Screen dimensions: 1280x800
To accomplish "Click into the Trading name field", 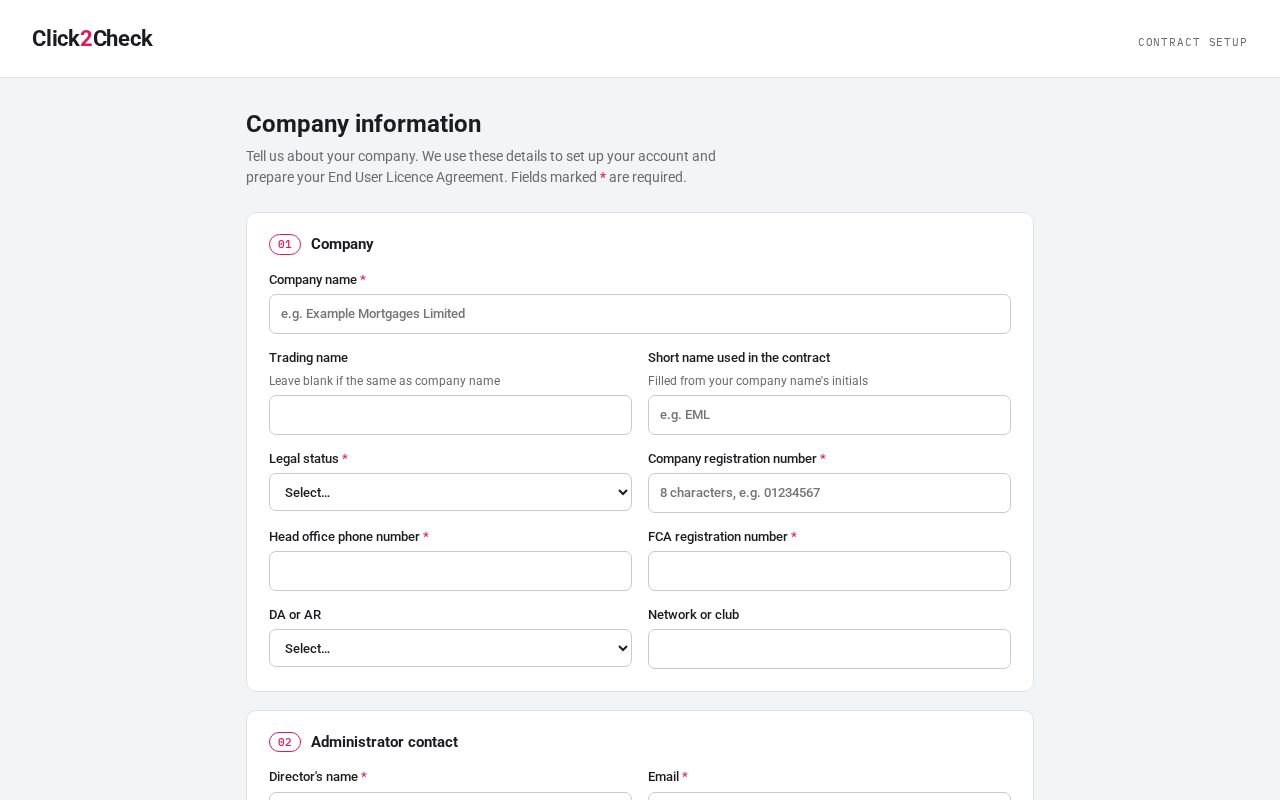I will coord(450,415).
